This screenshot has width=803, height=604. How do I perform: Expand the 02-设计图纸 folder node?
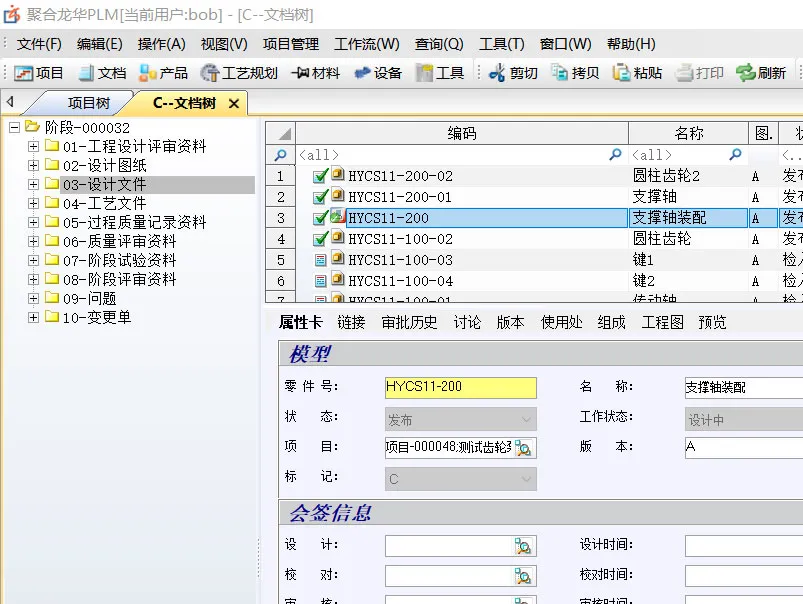pyautogui.click(x=34, y=166)
